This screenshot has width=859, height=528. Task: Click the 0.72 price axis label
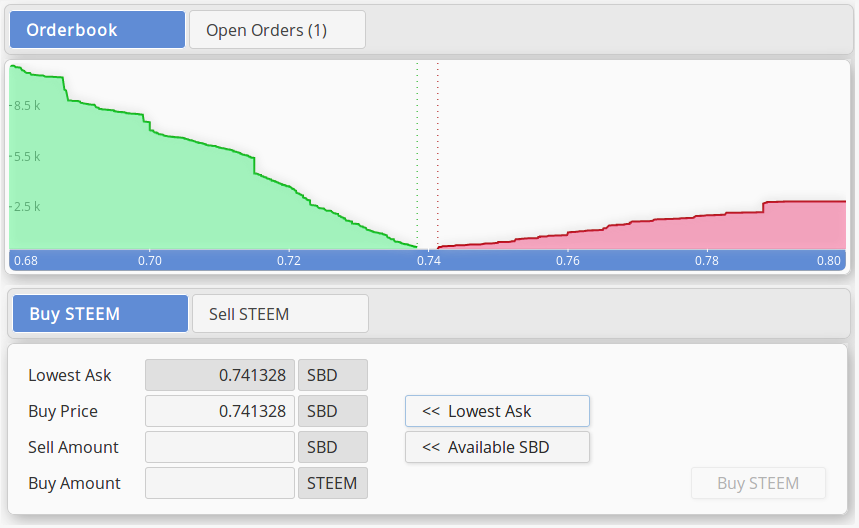click(289, 261)
